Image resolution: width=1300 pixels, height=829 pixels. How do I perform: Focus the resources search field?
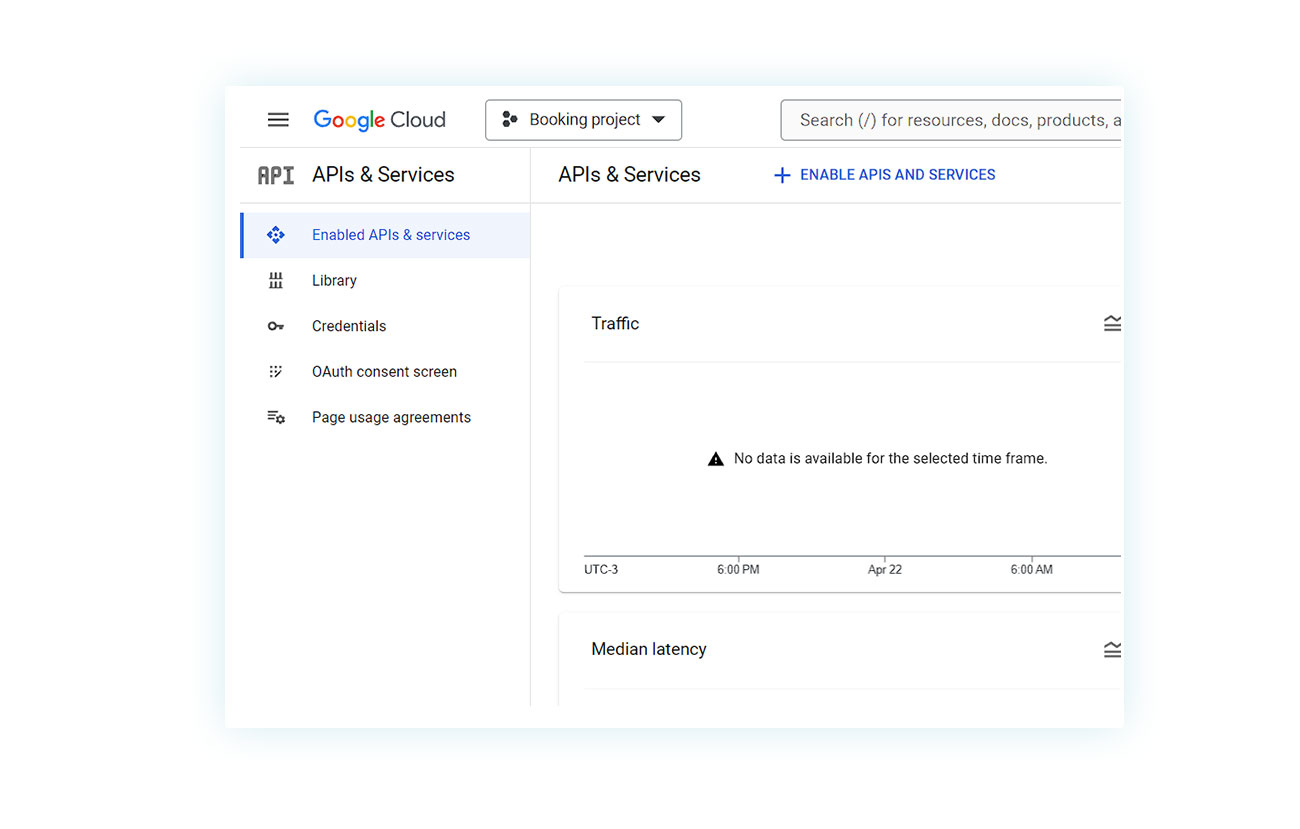[950, 120]
